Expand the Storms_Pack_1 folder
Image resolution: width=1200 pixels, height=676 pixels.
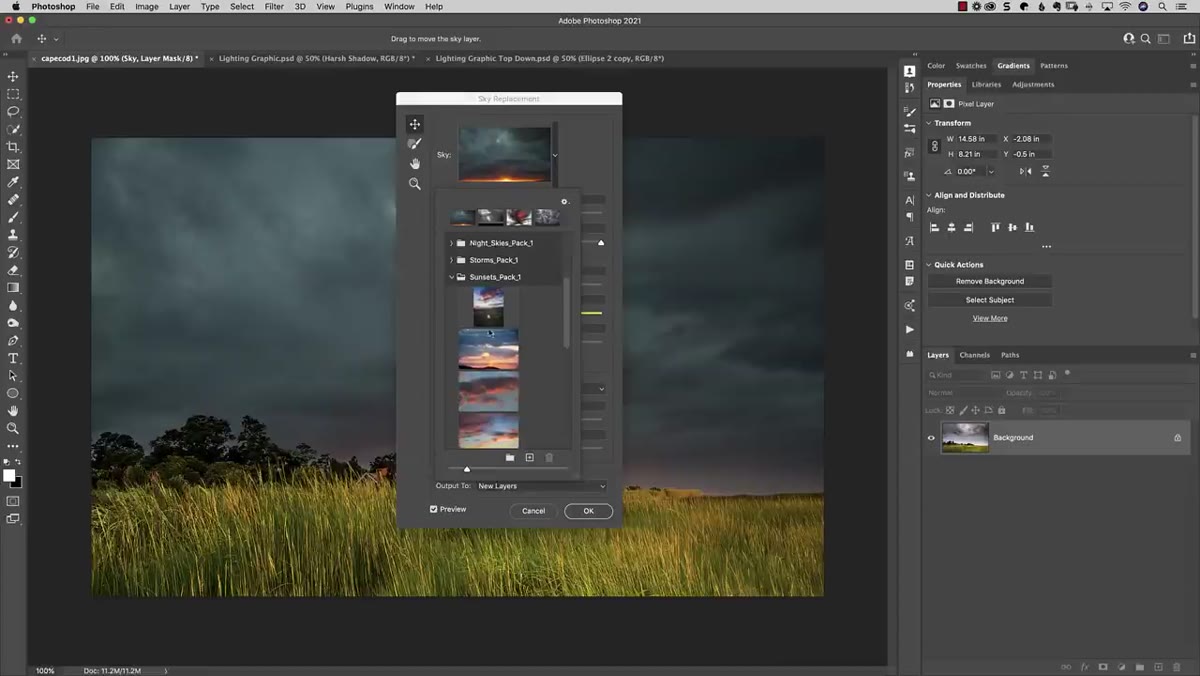point(452,260)
